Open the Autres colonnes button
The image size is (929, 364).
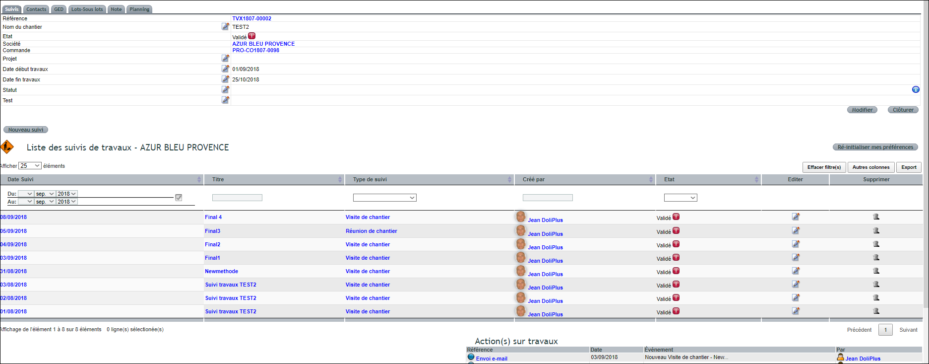coord(871,167)
